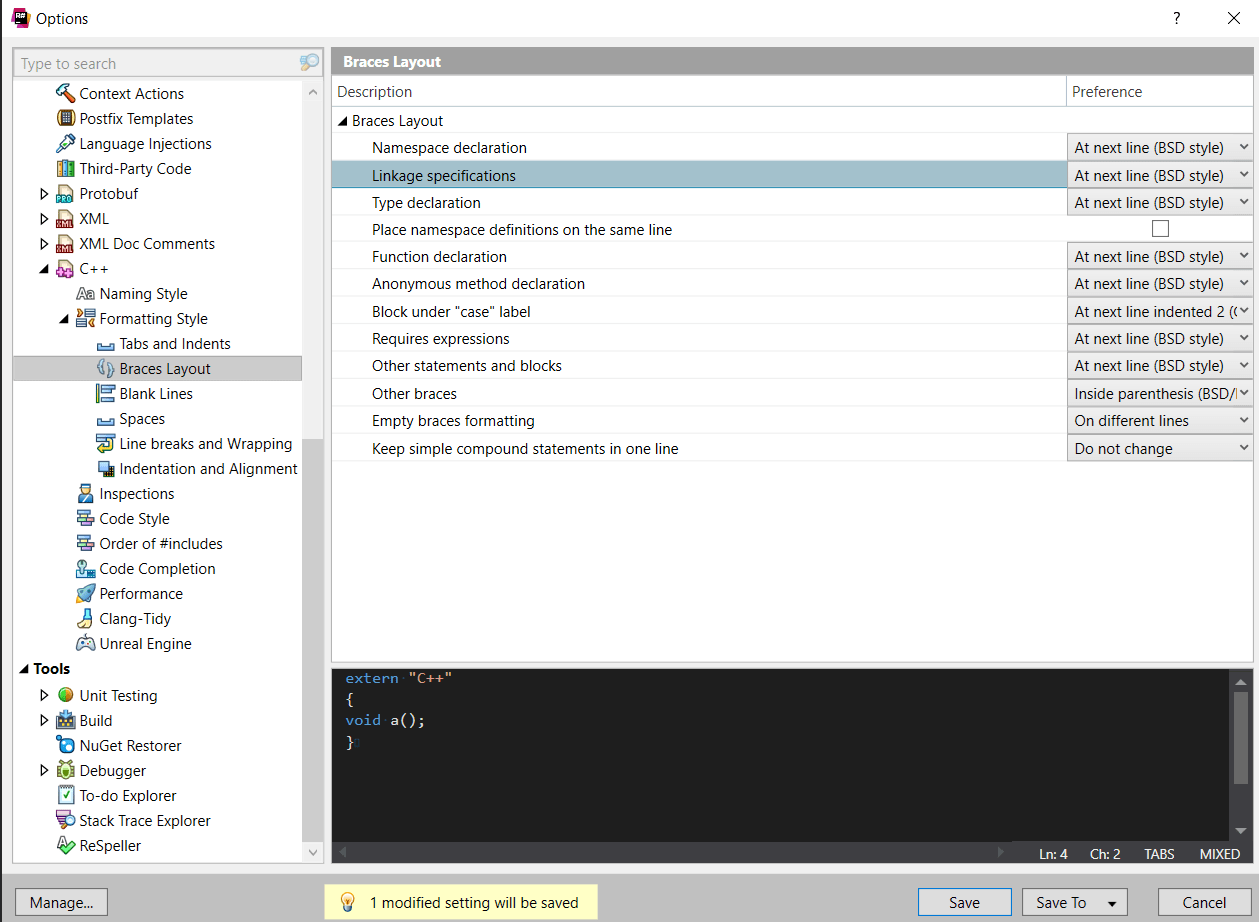Select the Braces Layout tree item
Viewport: 1259px width, 922px height.
[x=157, y=369]
